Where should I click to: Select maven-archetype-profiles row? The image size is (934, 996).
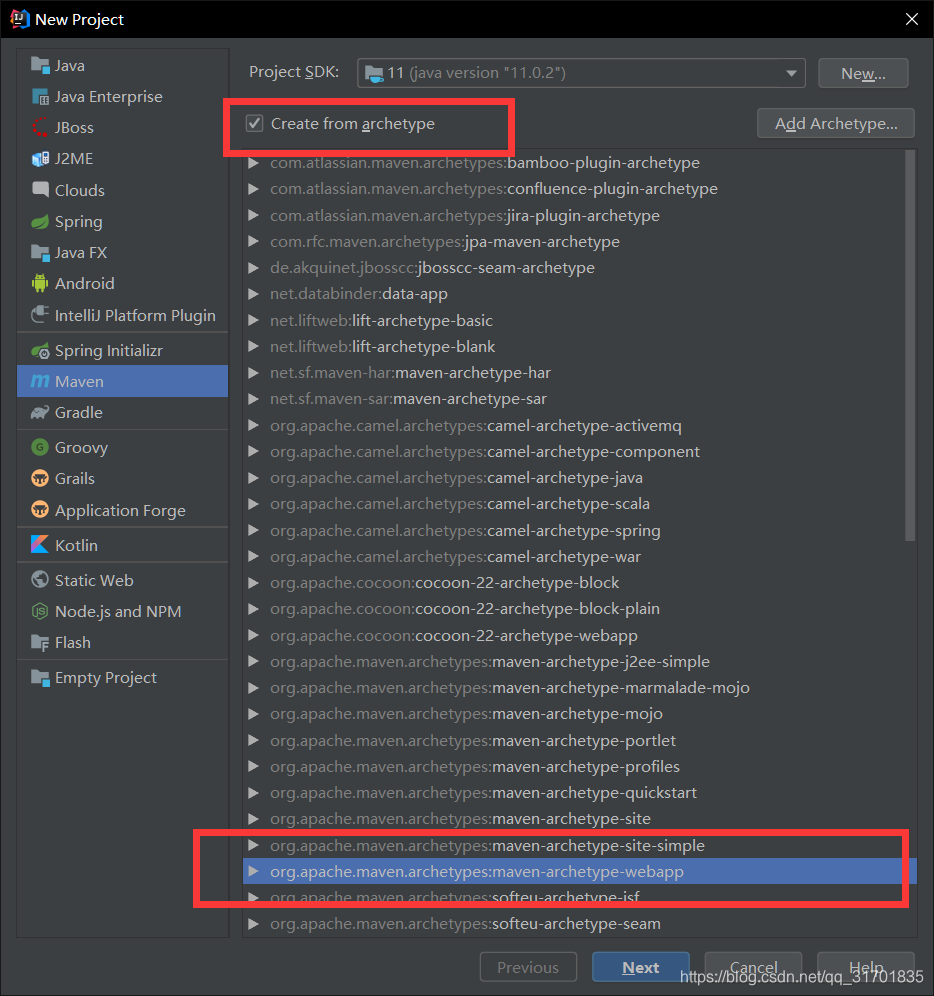(x=579, y=766)
